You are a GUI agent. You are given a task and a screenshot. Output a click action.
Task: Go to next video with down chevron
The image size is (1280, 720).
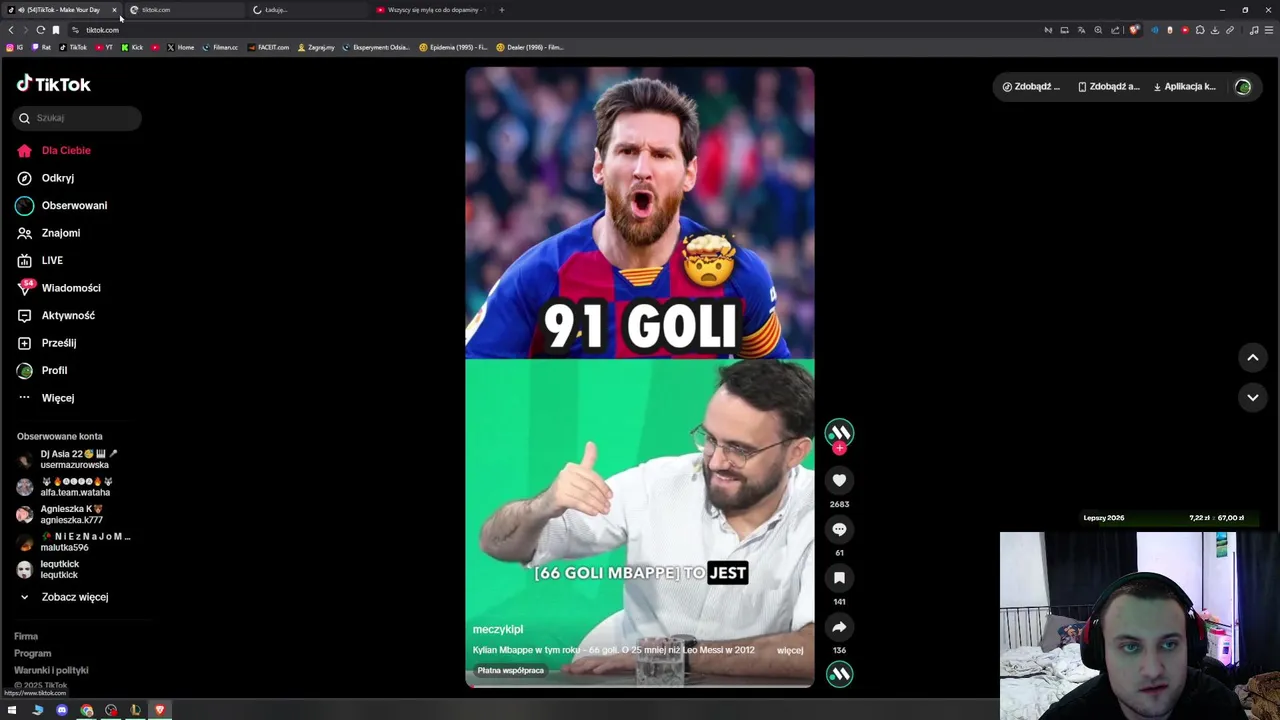[1252, 398]
